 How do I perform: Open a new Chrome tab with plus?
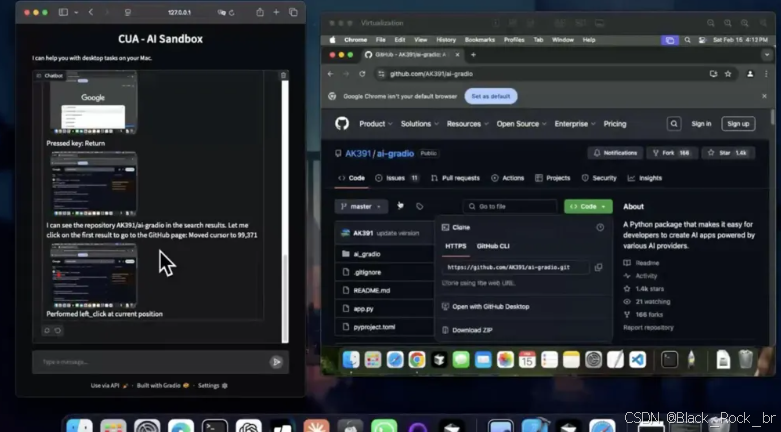click(473, 55)
